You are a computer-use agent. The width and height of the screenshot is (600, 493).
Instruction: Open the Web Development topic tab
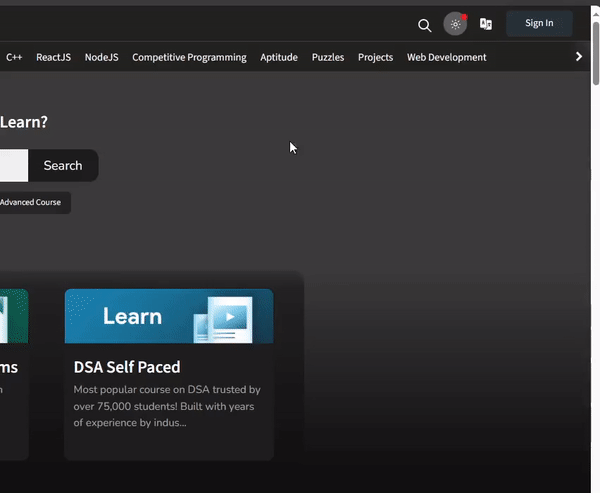(447, 57)
